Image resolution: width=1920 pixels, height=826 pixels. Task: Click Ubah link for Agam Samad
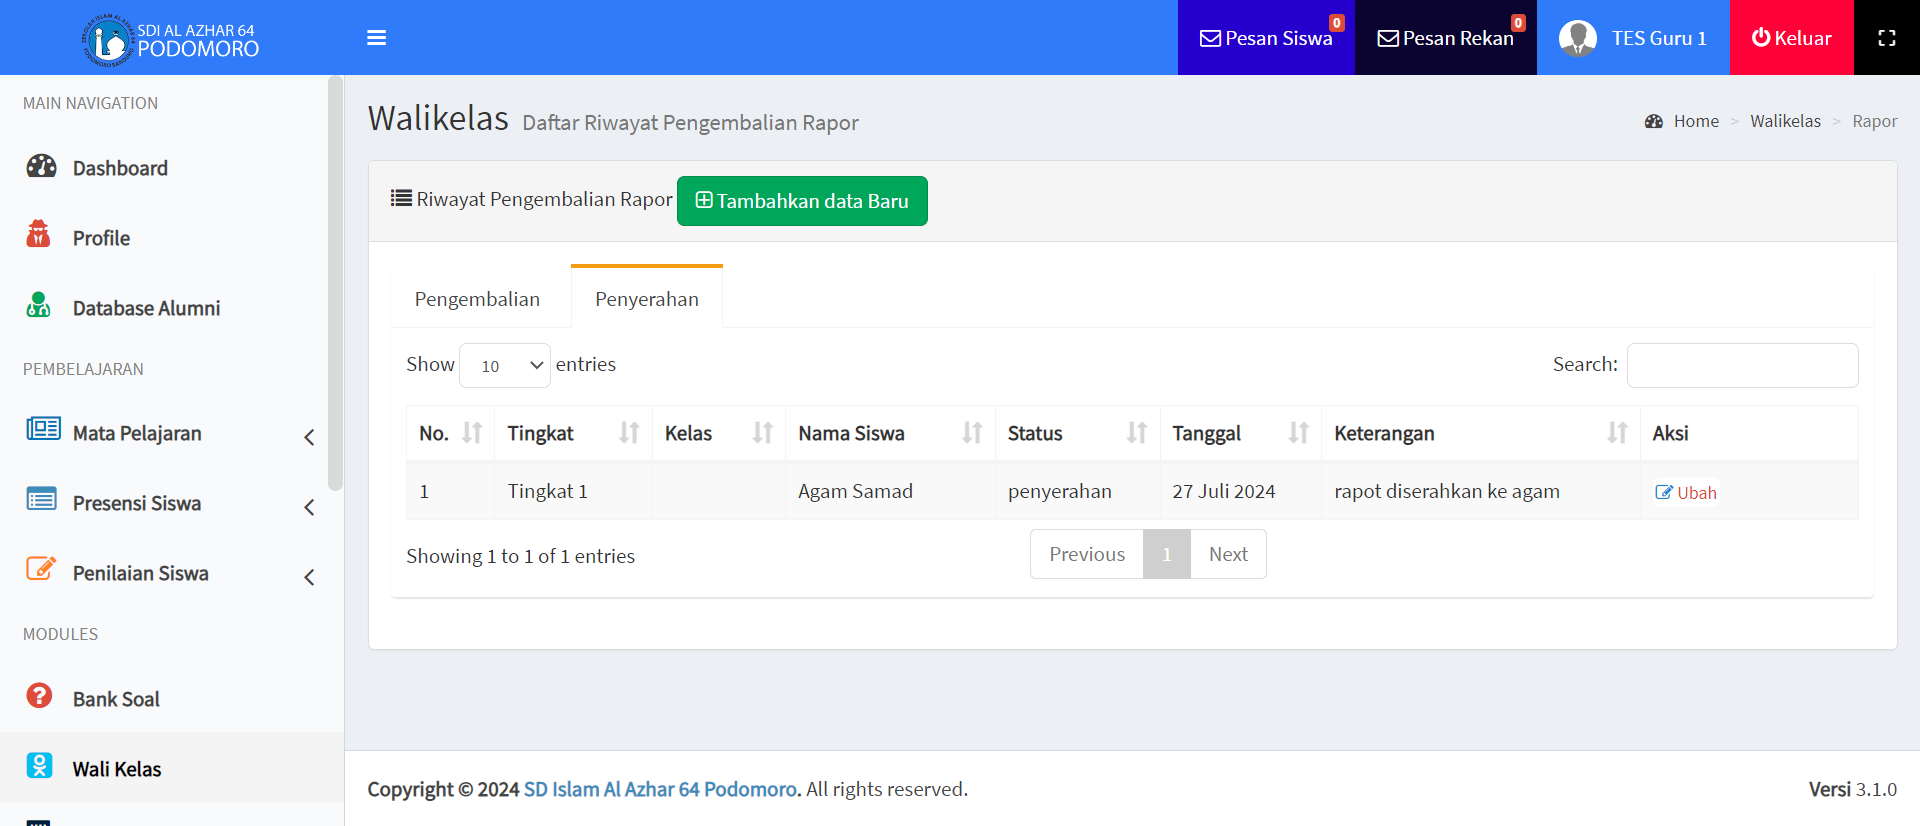(x=1686, y=493)
